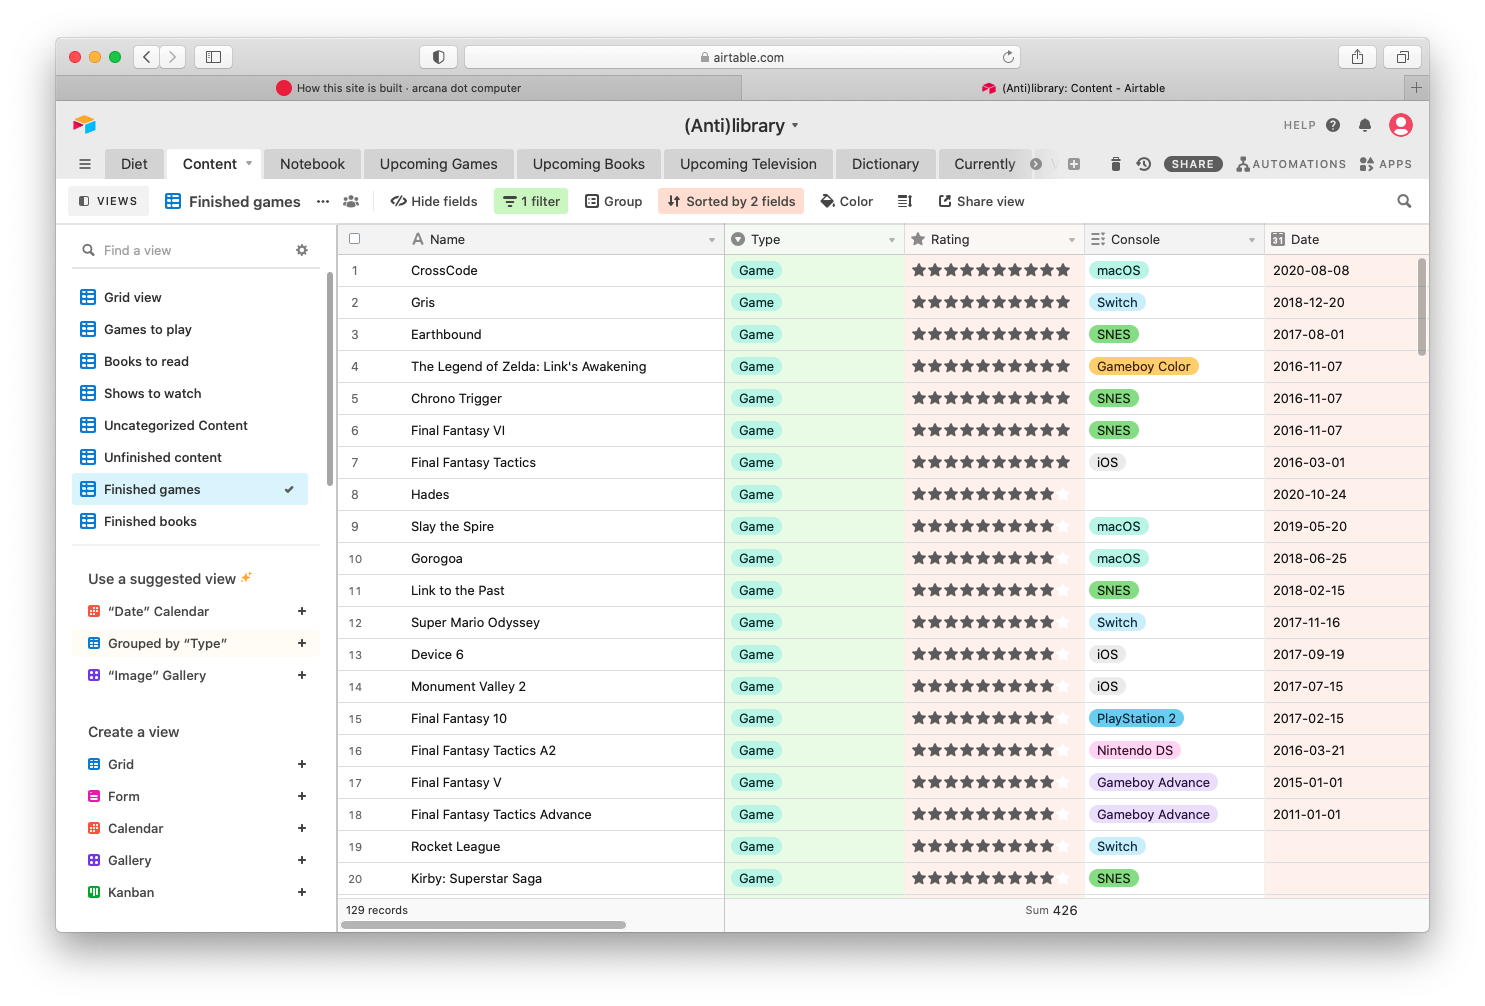The height and width of the screenshot is (1006, 1485).
Task: Open view options ellipsis next to Finished games
Action: 323,201
